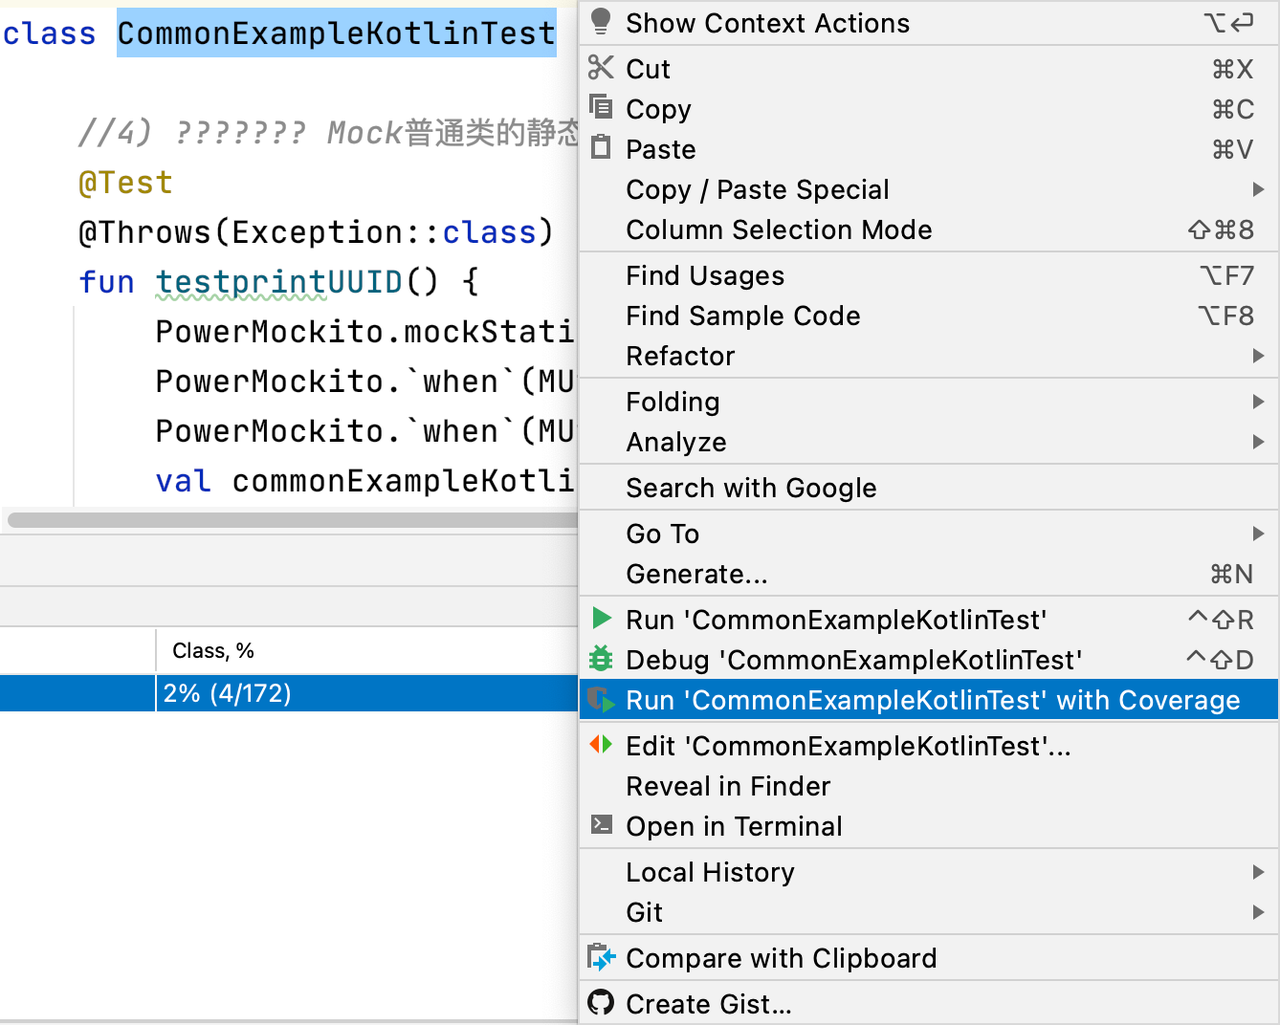Viewport: 1280px width, 1025px height.
Task: Run 'CommonExampleKotlinTest' with Coverage
Action: point(928,699)
